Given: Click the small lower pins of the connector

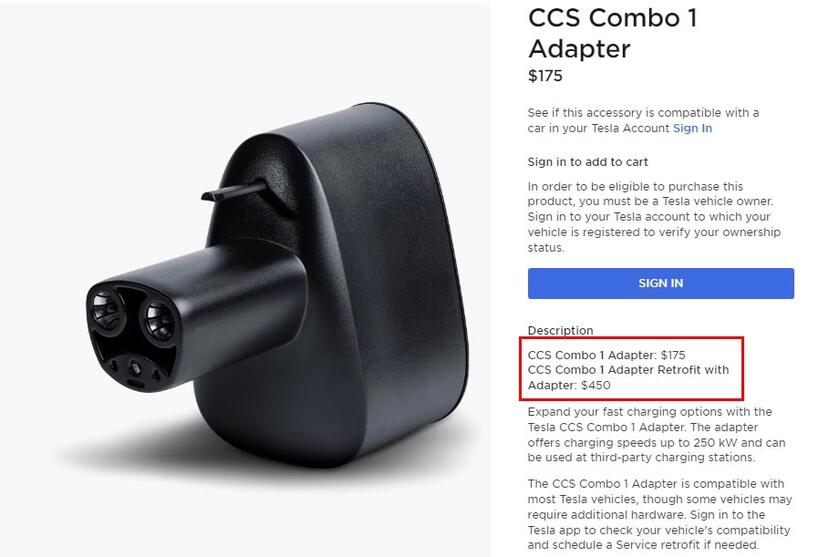Looking at the screenshot, I should point(135,370).
